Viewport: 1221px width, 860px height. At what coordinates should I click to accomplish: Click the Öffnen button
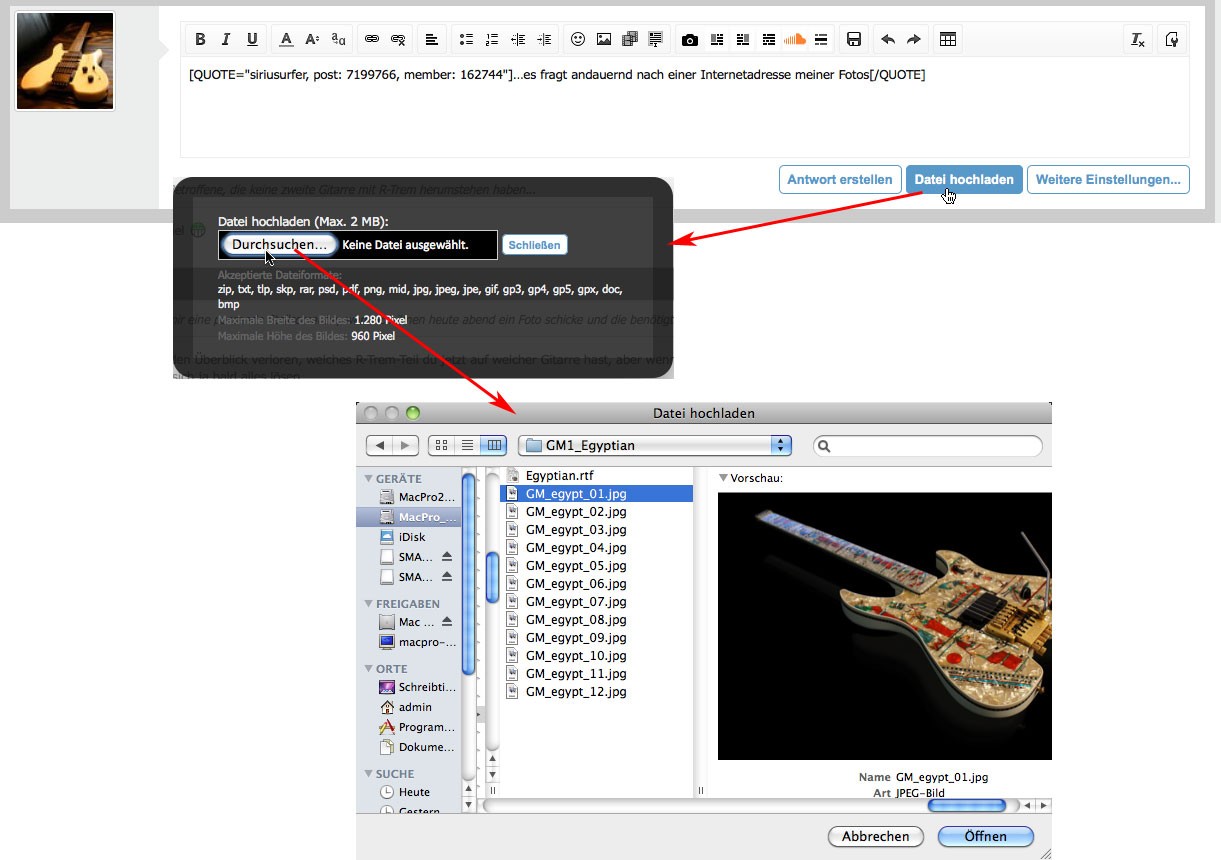986,837
